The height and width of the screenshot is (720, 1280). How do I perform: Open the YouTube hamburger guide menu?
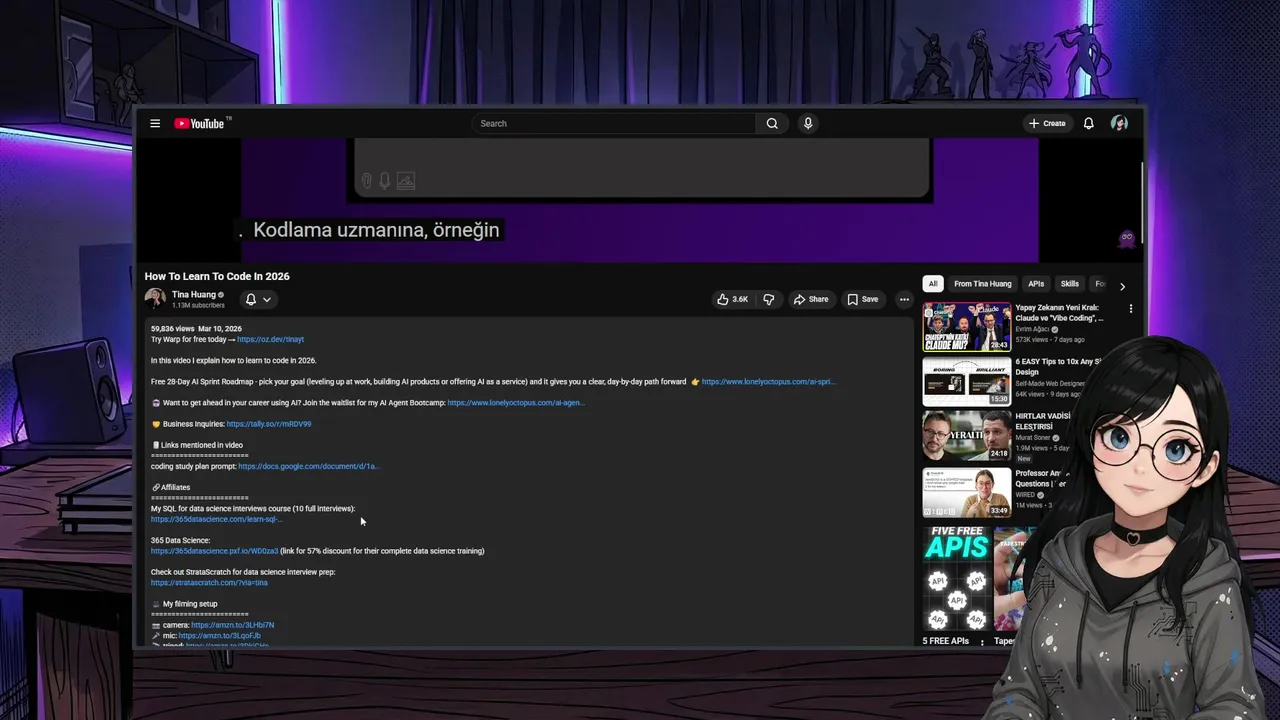[x=155, y=124]
